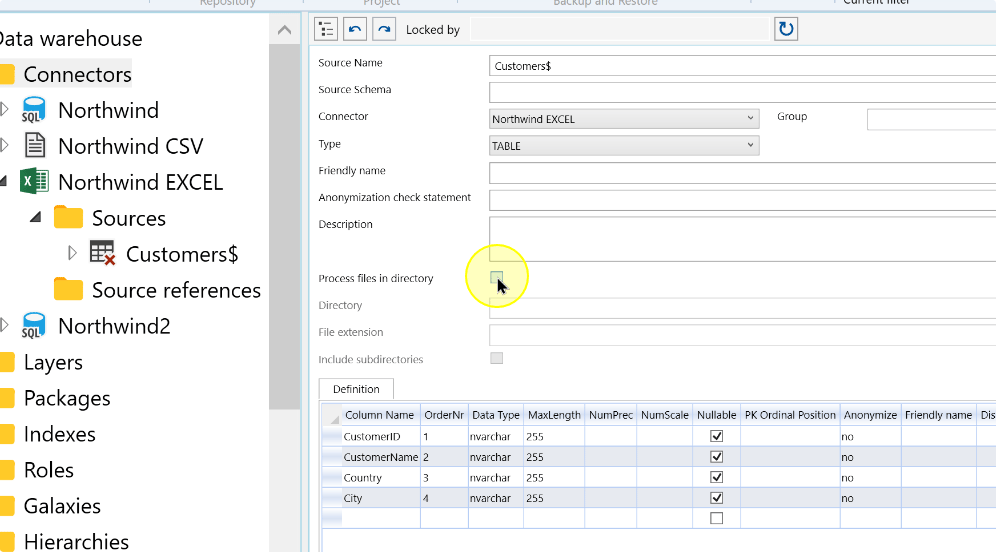Screen dimensions: 996x552
Task: Expand the Northwind connector node
Action: pos(4,109)
